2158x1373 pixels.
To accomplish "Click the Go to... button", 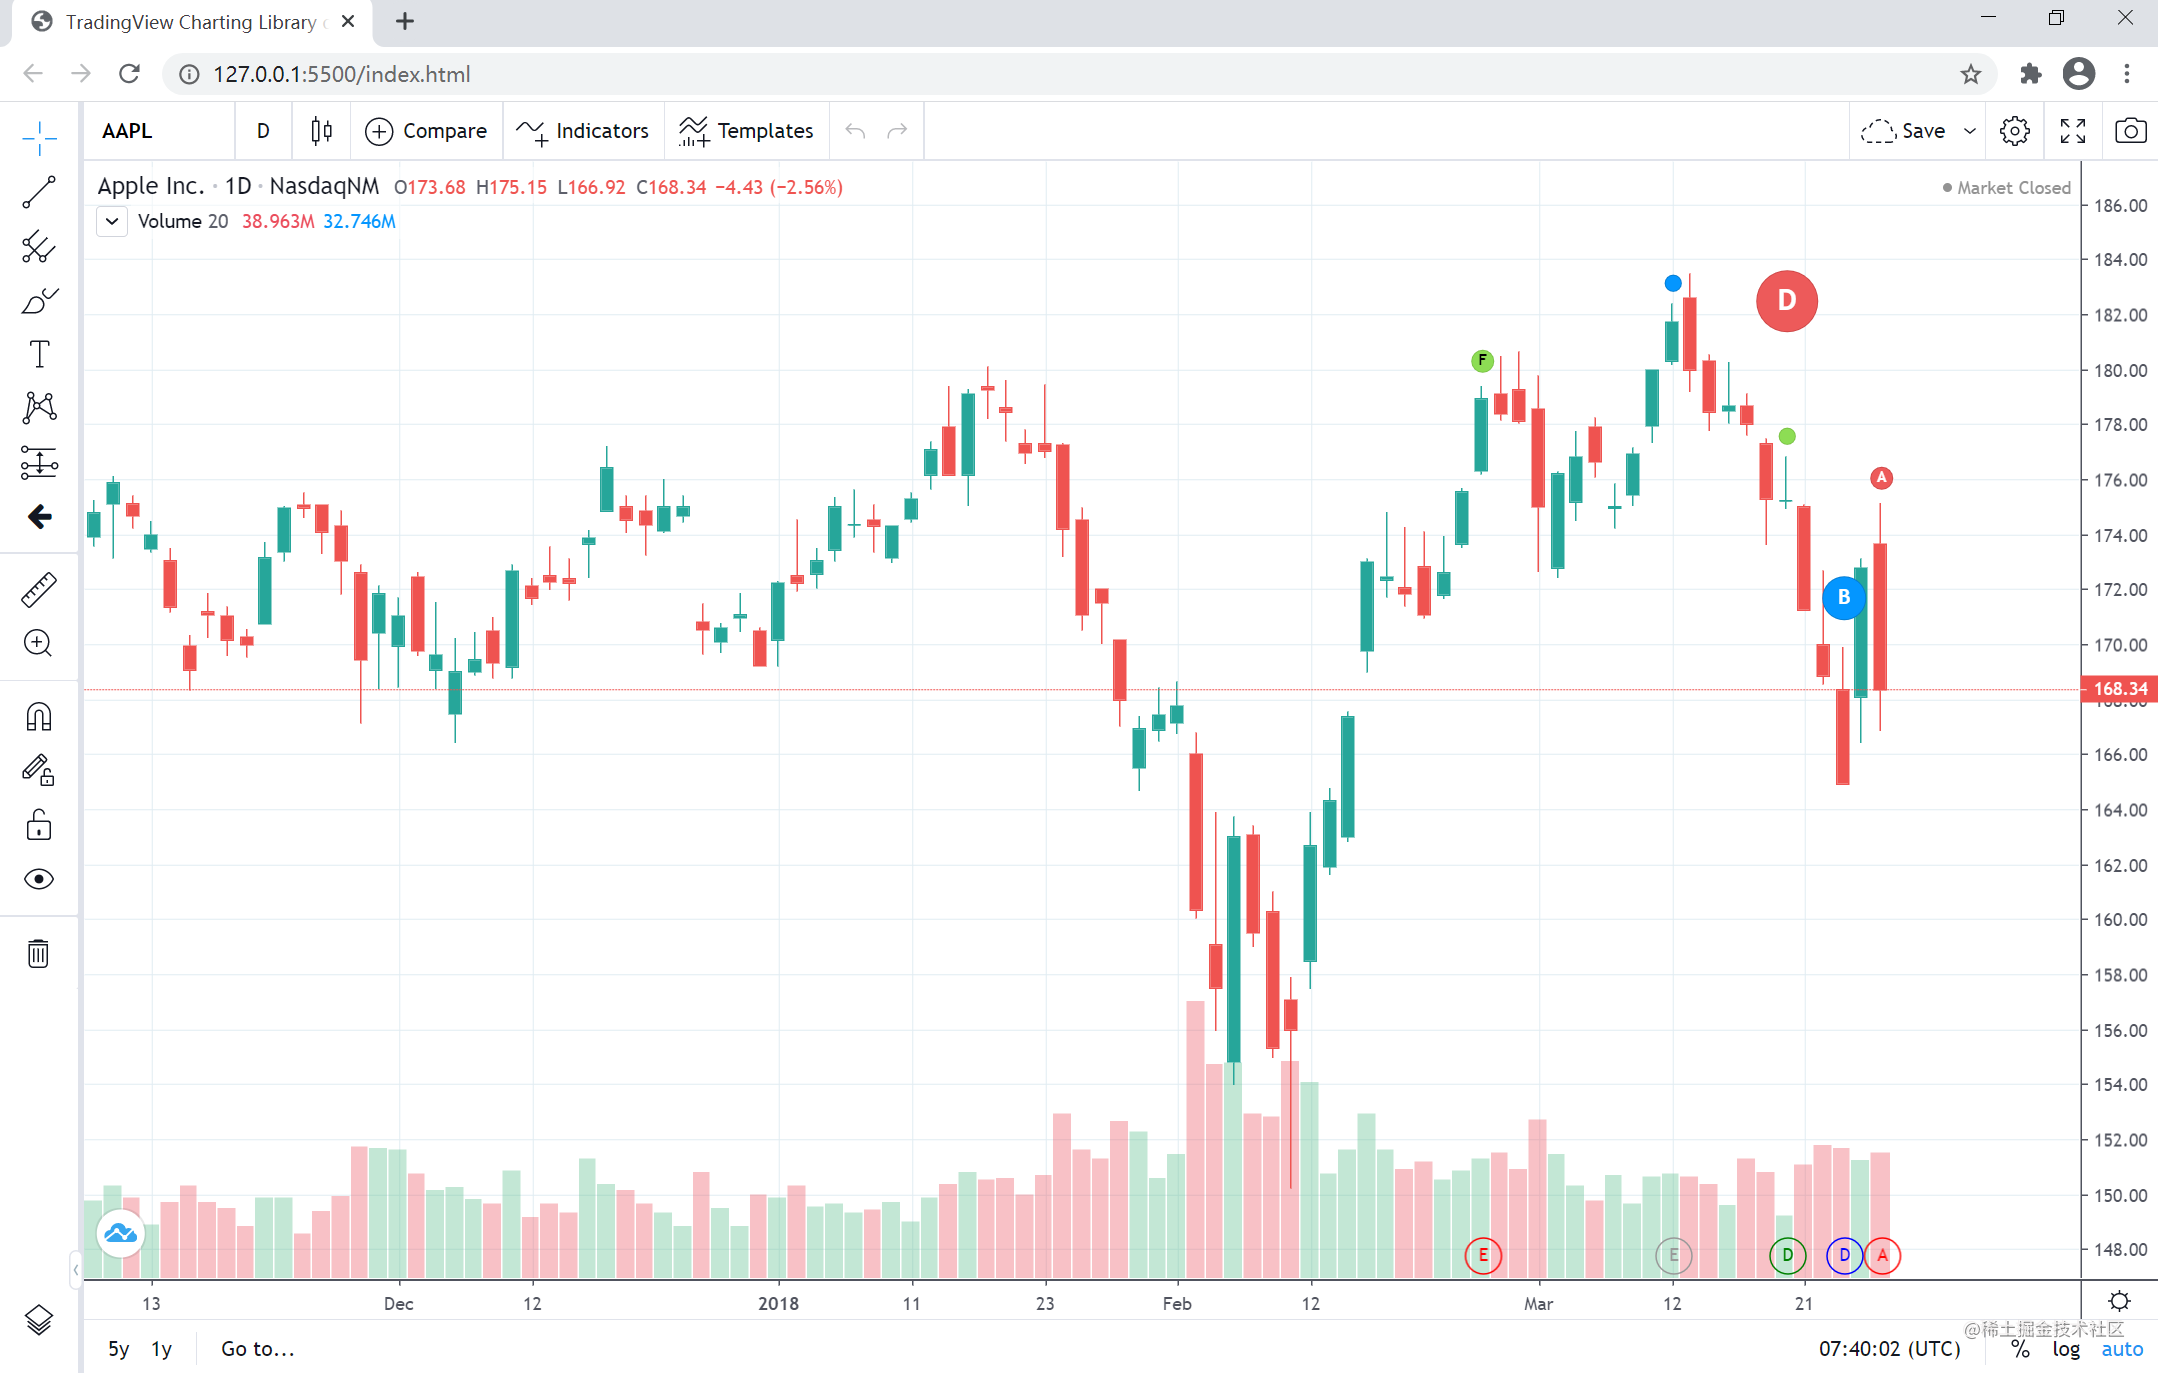I will coord(257,1348).
